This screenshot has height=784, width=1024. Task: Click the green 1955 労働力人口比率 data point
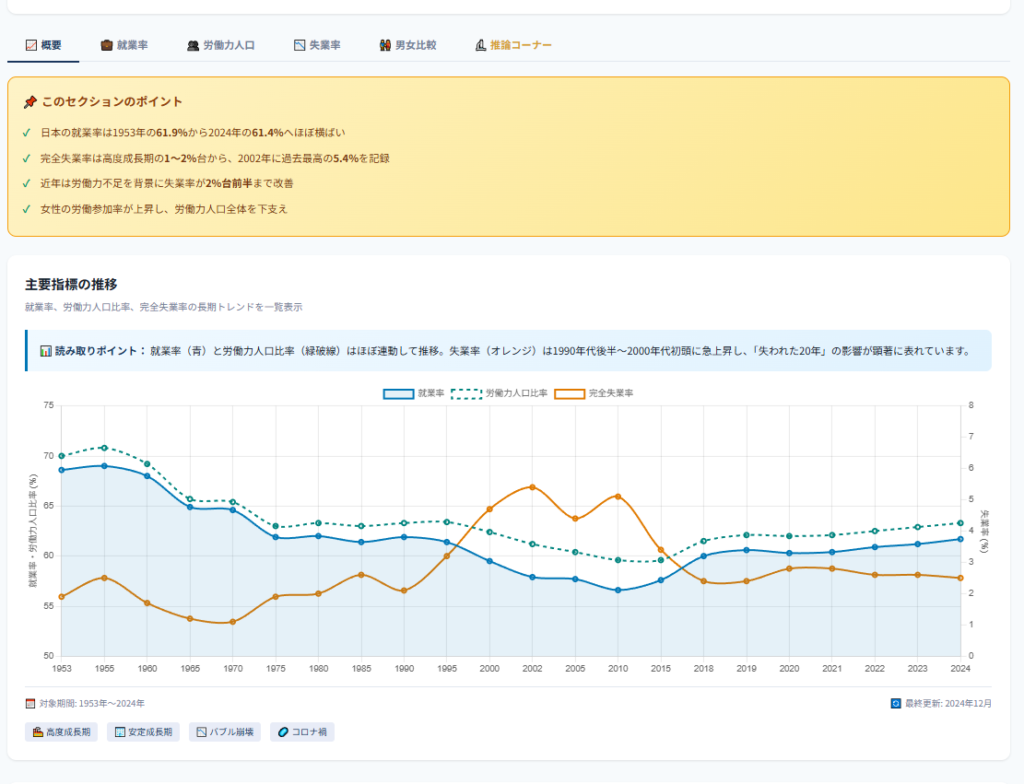(x=104, y=447)
